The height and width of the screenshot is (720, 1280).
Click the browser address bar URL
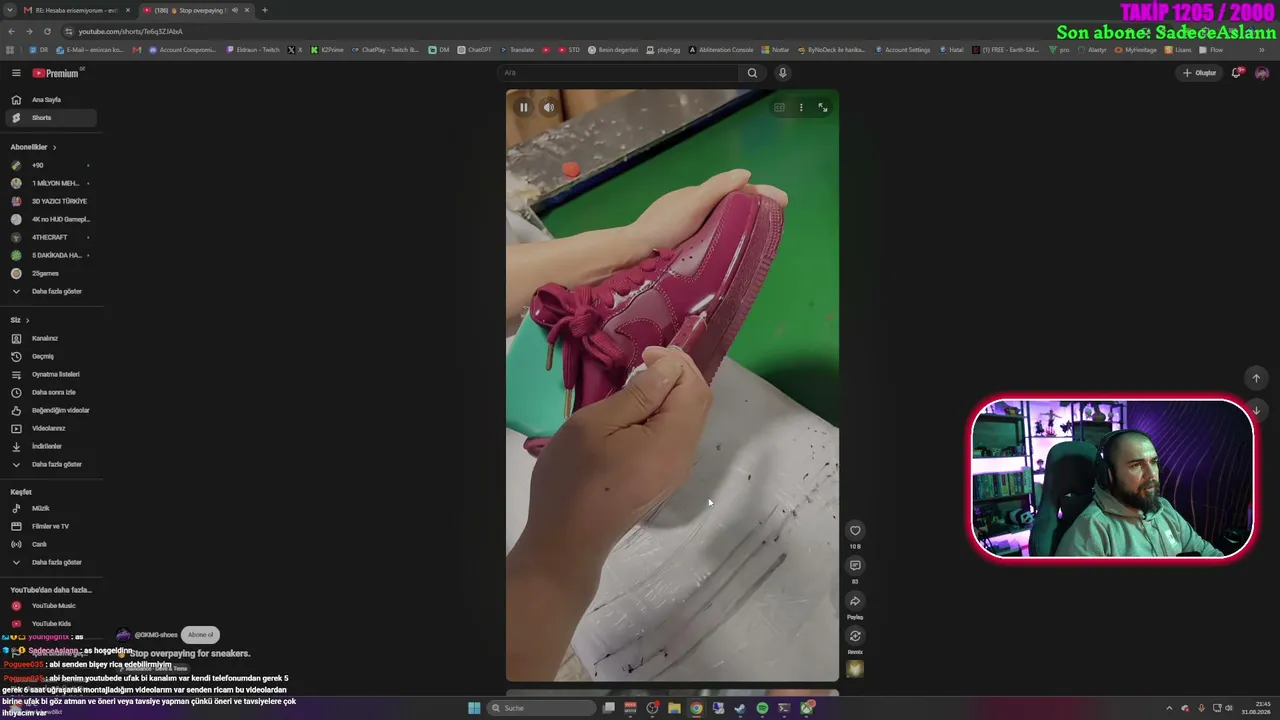tap(131, 32)
